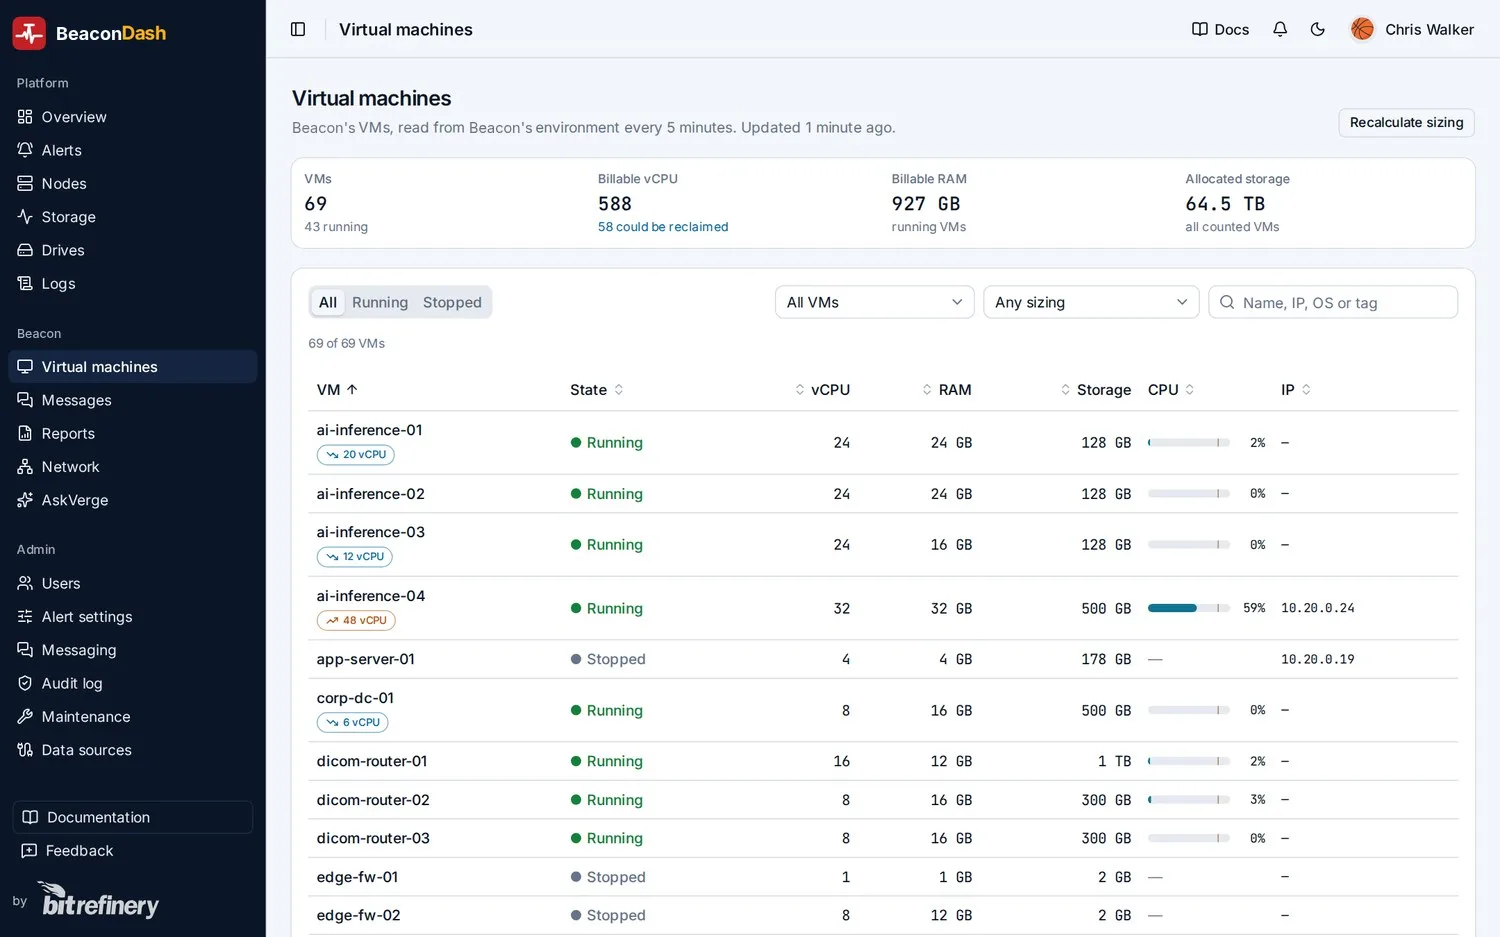The image size is (1500, 937).
Task: Click the BeaconDash logo icon
Action: click(x=29, y=33)
